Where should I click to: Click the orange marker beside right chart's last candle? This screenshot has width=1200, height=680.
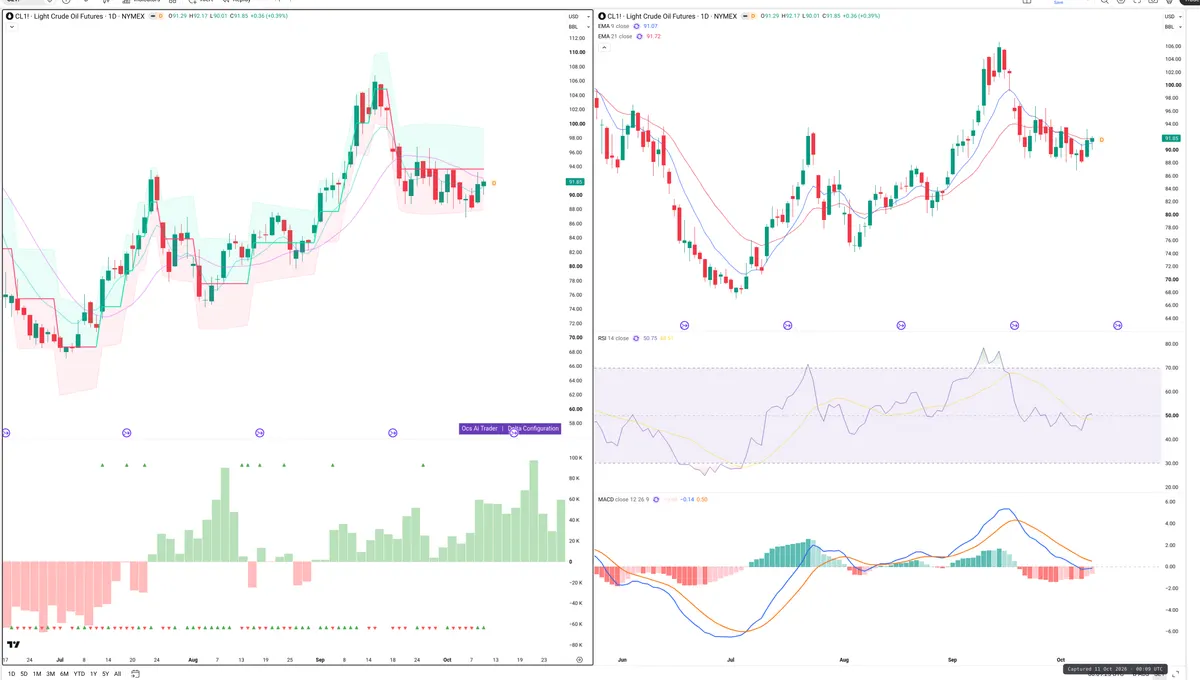tap(1101, 139)
